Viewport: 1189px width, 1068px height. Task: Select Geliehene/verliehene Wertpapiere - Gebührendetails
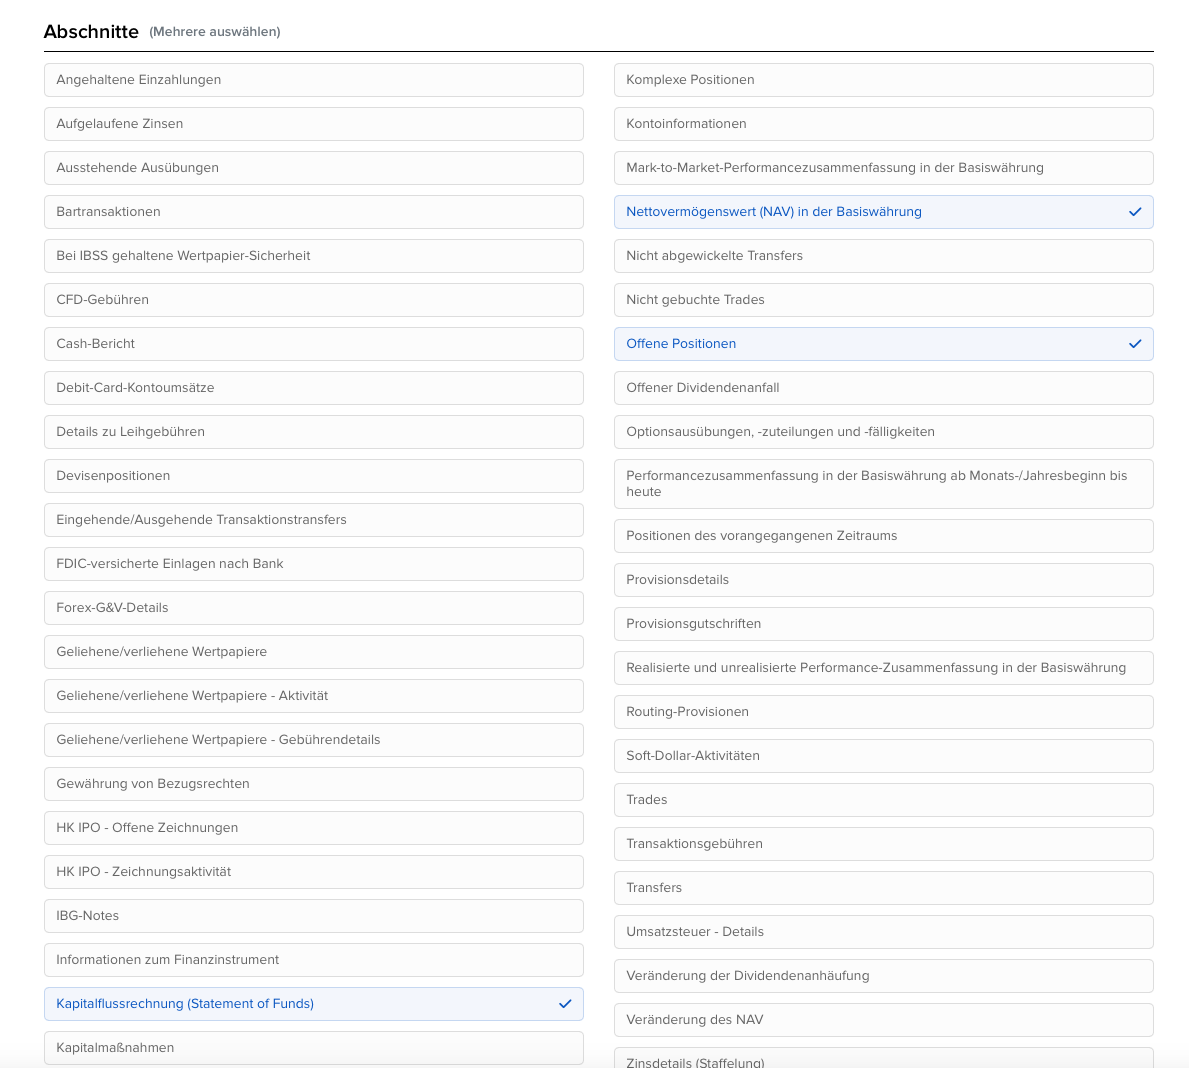[x=314, y=740]
